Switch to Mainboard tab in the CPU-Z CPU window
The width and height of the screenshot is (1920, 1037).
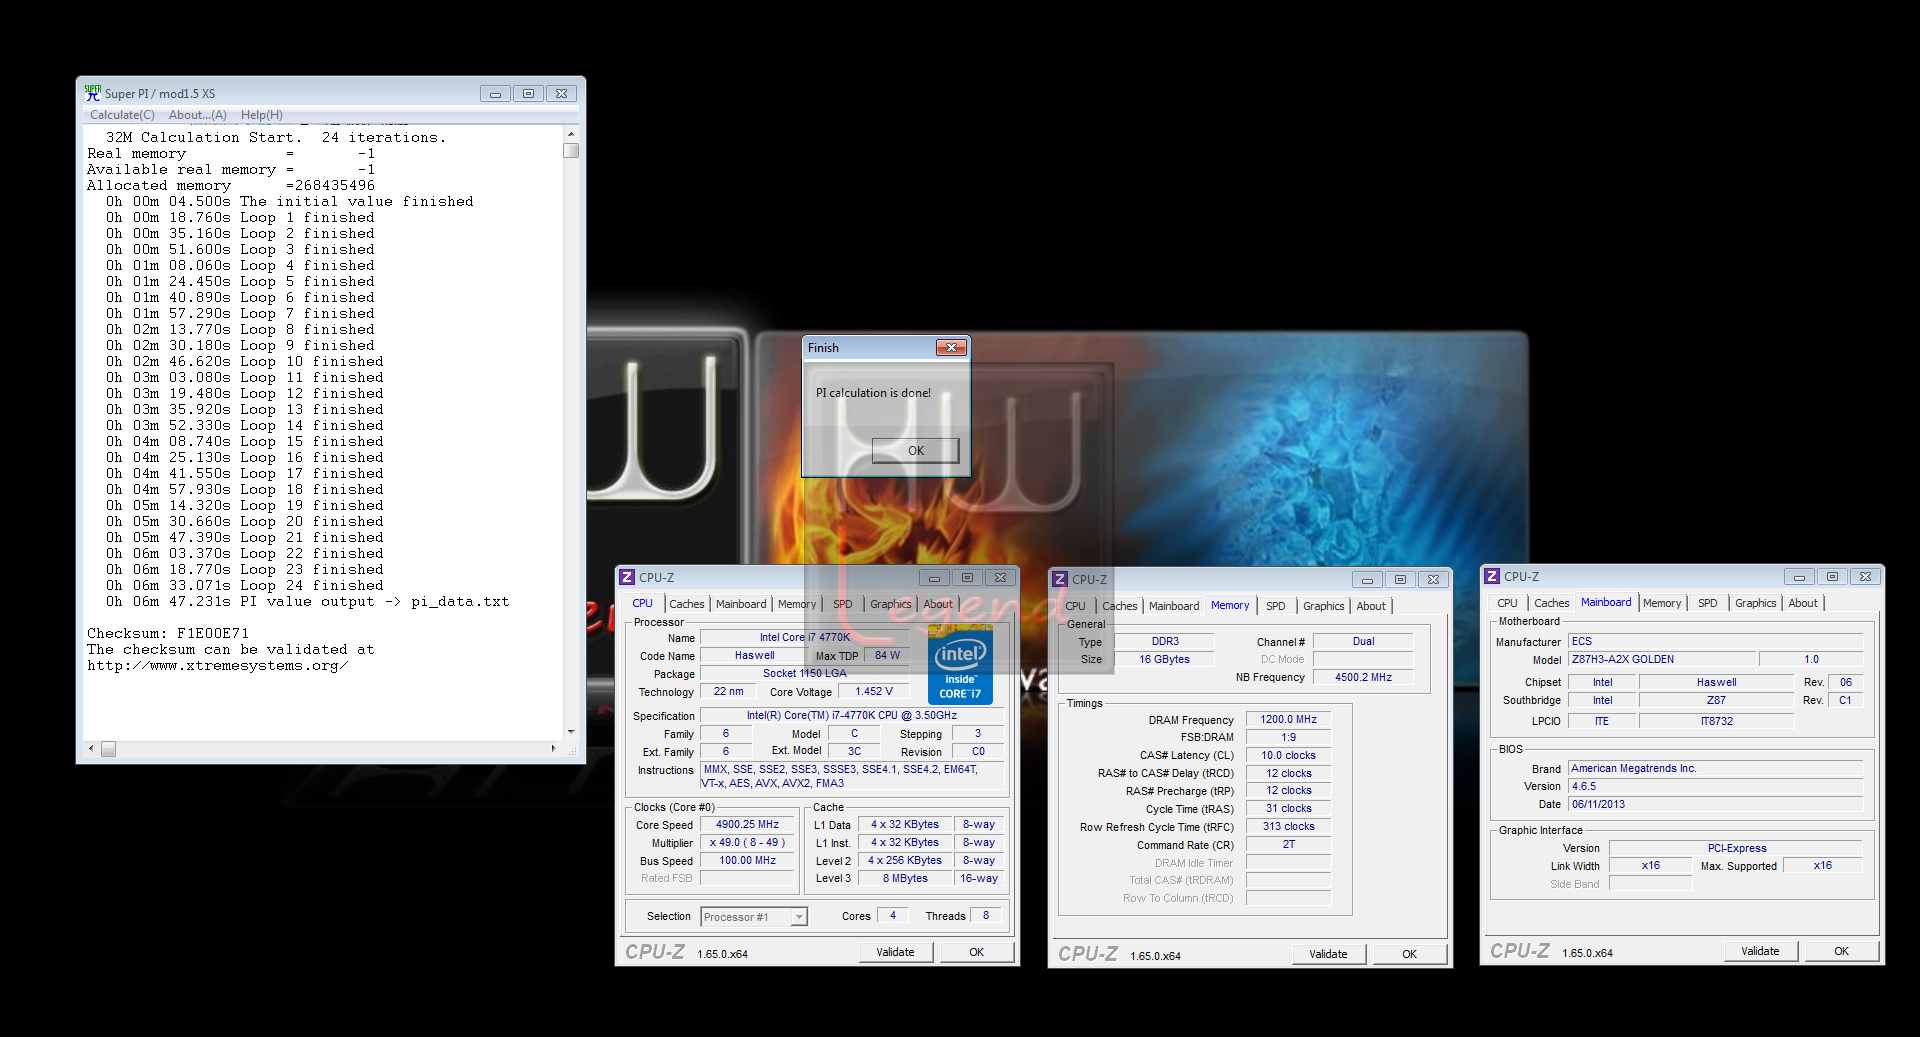coord(741,604)
